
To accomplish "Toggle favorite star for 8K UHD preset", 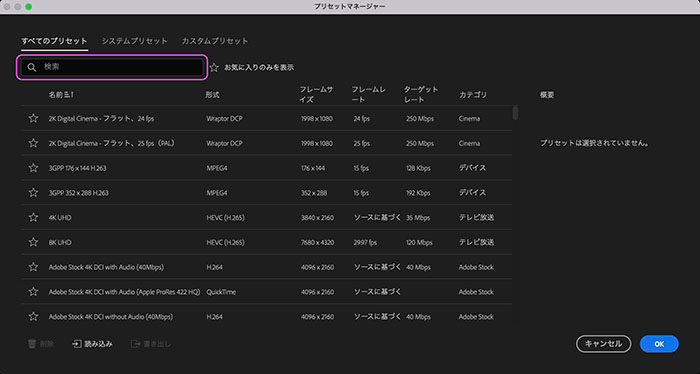I will [x=33, y=242].
